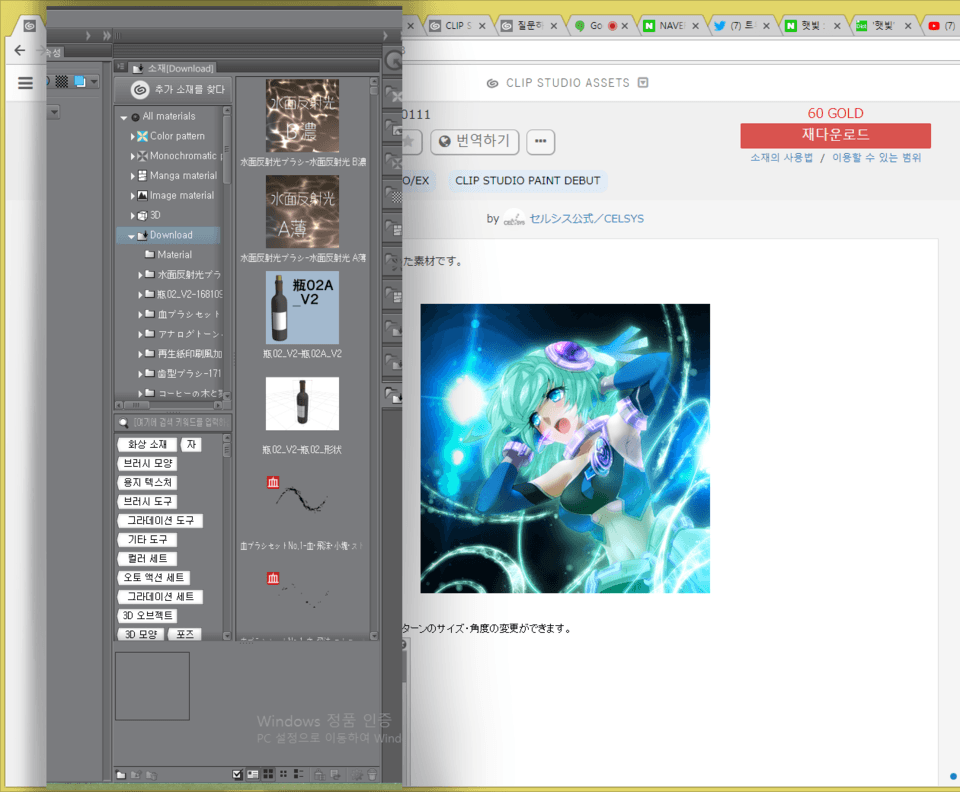The width and height of the screenshot is (960, 792).
Task: Click the blue square icon in top-left panel
Action: tap(80, 81)
